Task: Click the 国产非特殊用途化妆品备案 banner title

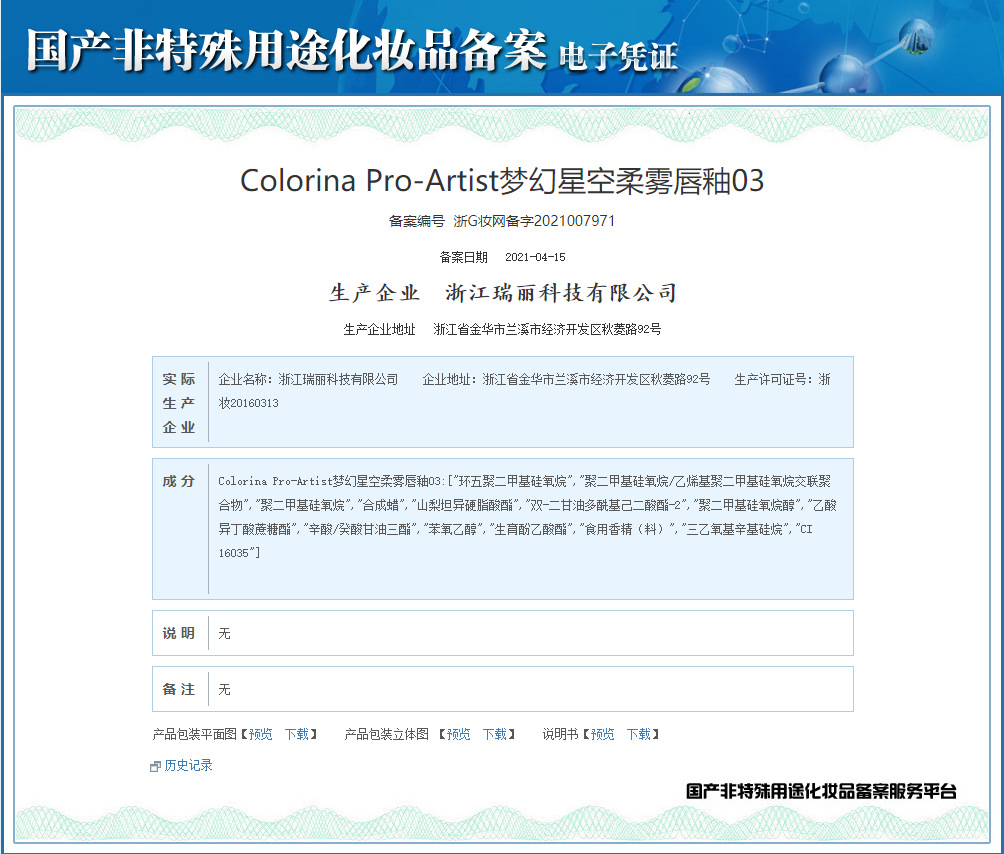Action: pos(286,50)
